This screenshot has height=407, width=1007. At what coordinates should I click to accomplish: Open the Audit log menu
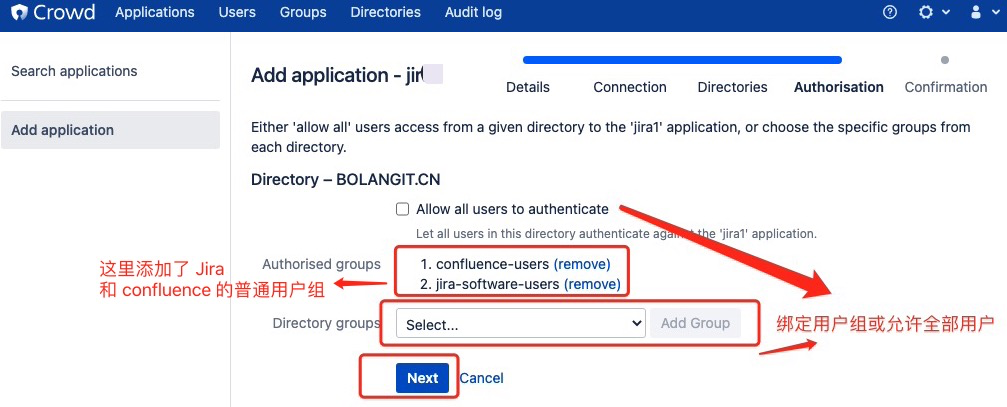click(x=473, y=13)
